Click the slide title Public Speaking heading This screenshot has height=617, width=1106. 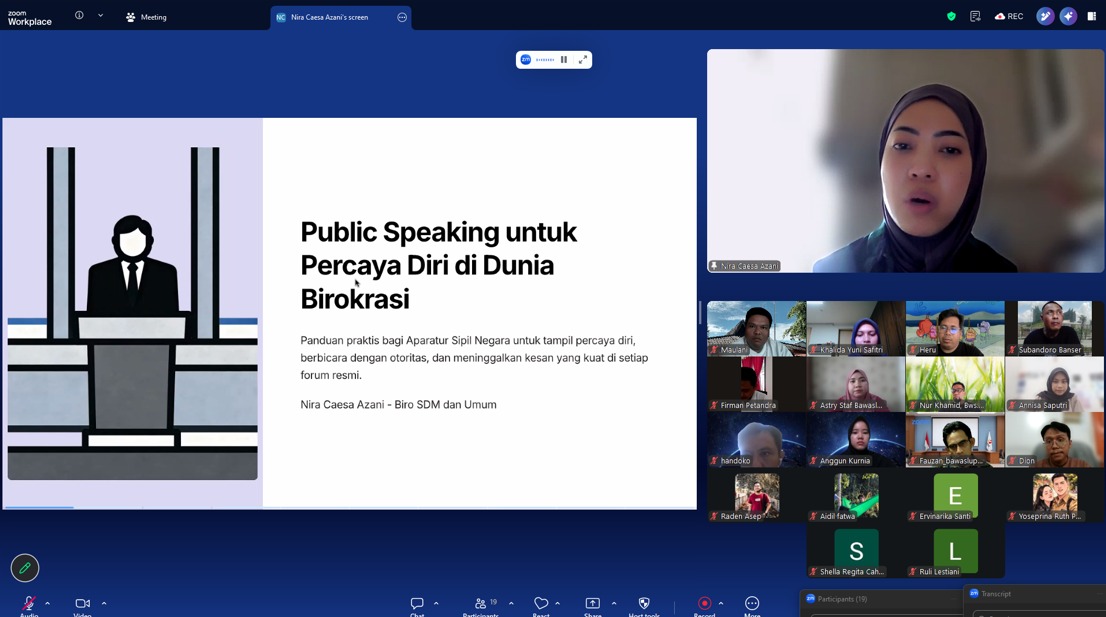click(439, 265)
